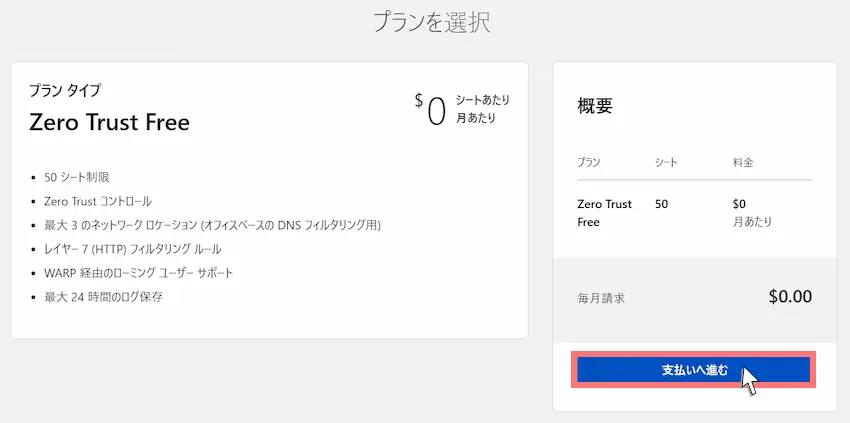This screenshot has width=850, height=423.
Task: Click the WARP 経由のローミング ユーザー サポート item
Action: click(139, 273)
